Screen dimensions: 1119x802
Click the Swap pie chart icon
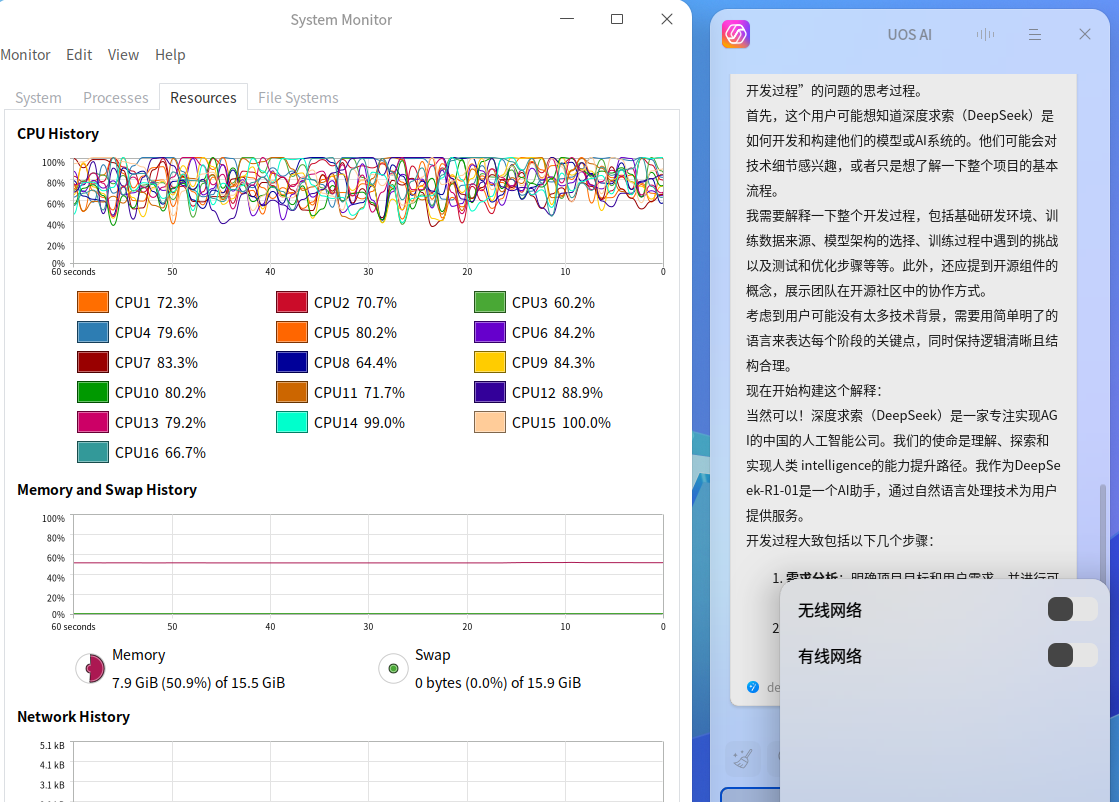pyautogui.click(x=393, y=669)
